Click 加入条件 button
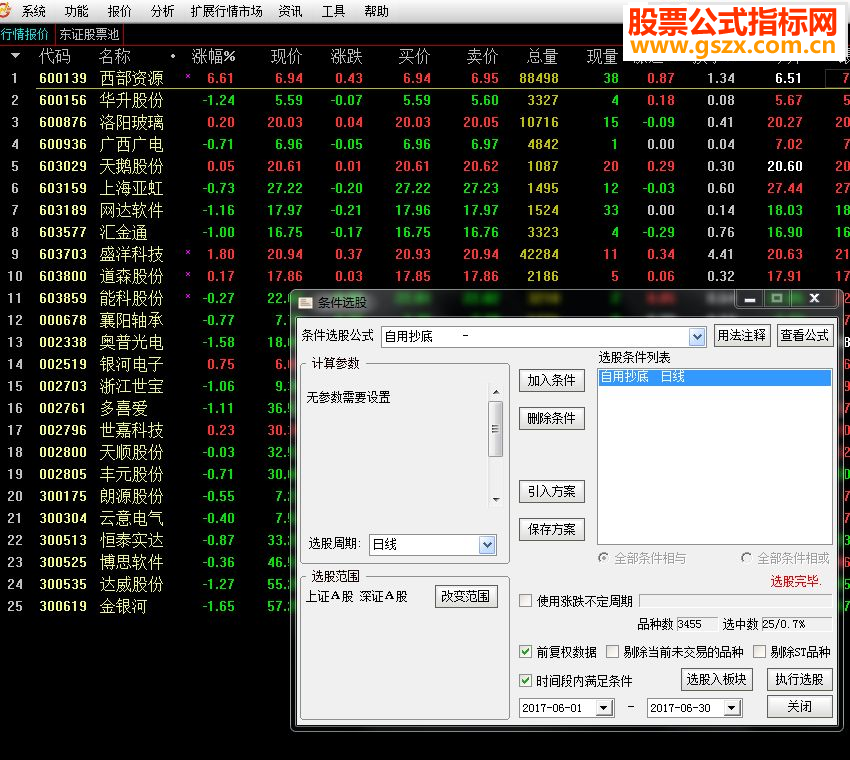Image resolution: width=850 pixels, height=760 pixels. coord(552,381)
